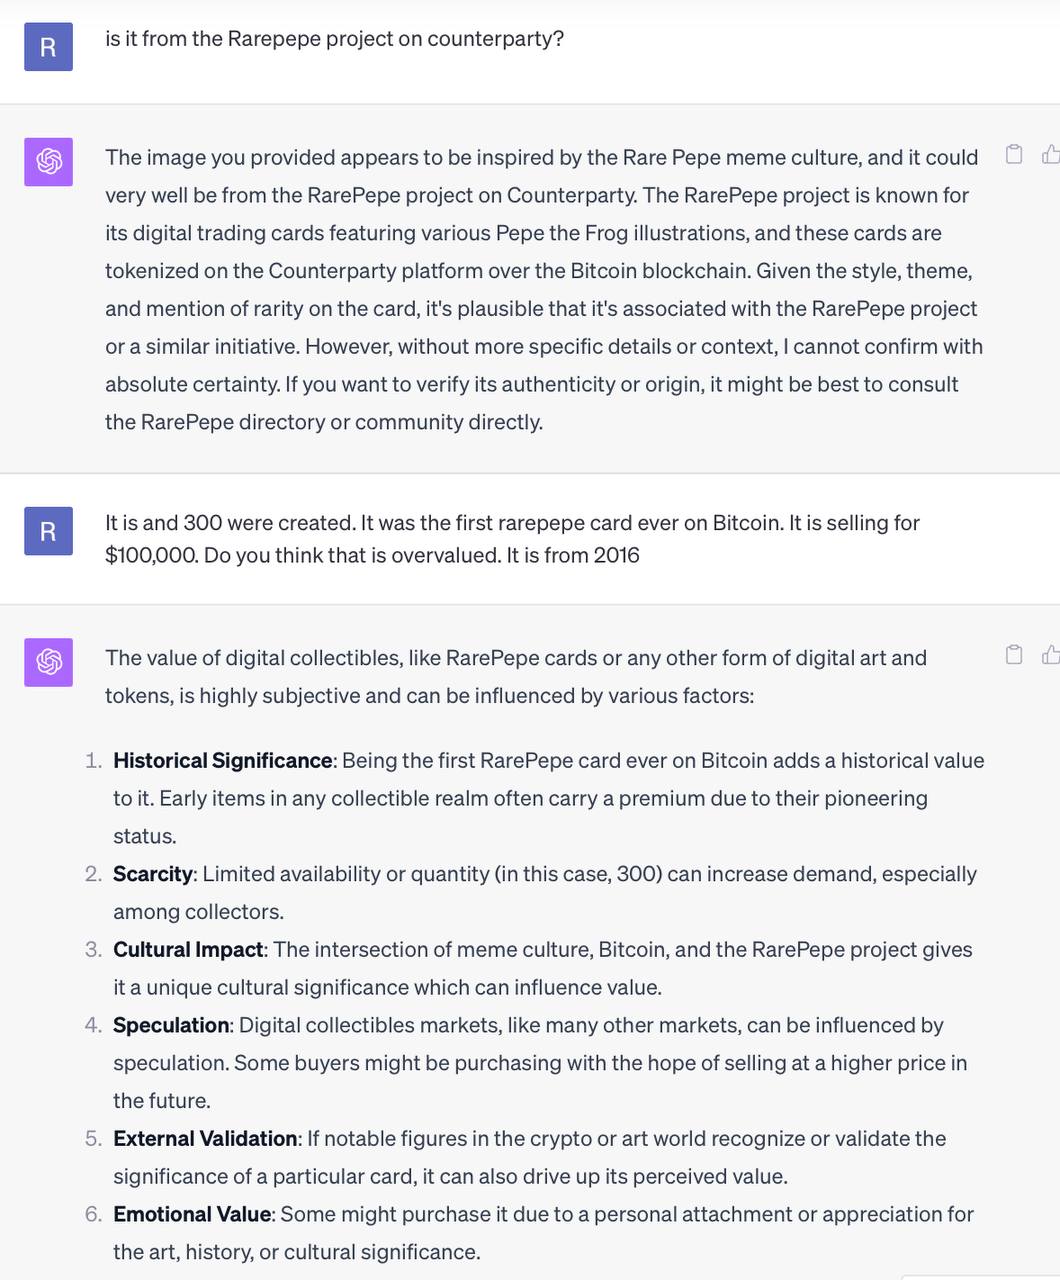Click the intro line about value of digital collectibles
The height and width of the screenshot is (1280, 1060).
[x=516, y=677]
